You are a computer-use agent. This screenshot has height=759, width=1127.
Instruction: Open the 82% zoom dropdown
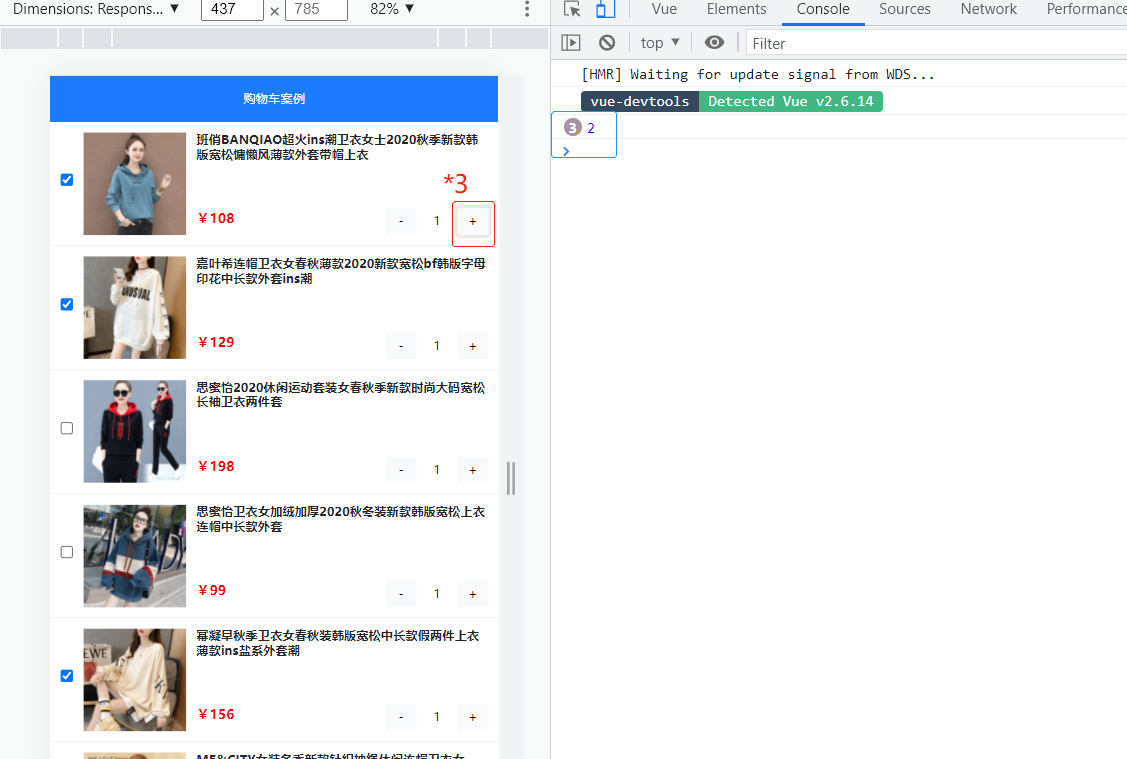[x=392, y=9]
